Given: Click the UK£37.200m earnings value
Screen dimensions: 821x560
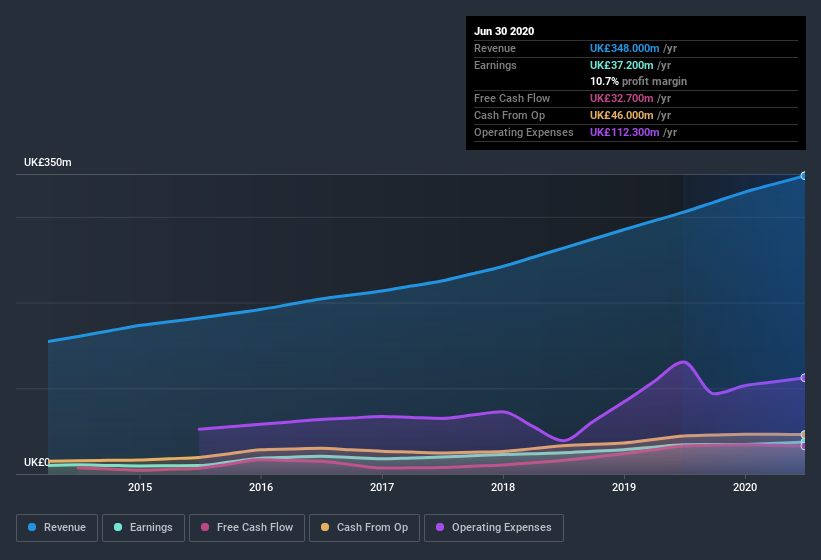Looking at the screenshot, I should click(x=622, y=65).
